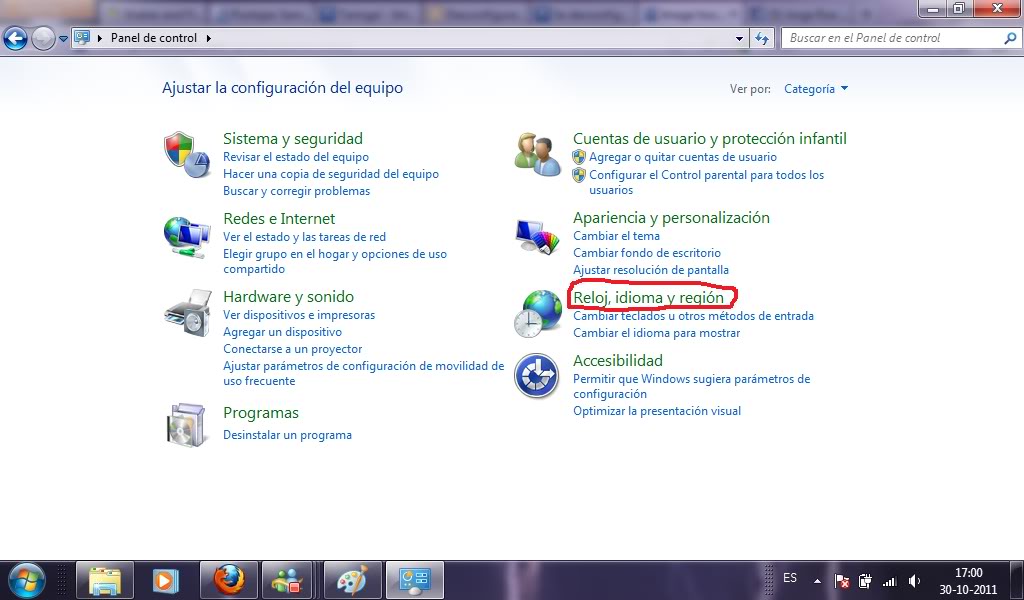Expand the arrow after Panel de control breadcrumb
1024x600 pixels.
click(x=209, y=38)
